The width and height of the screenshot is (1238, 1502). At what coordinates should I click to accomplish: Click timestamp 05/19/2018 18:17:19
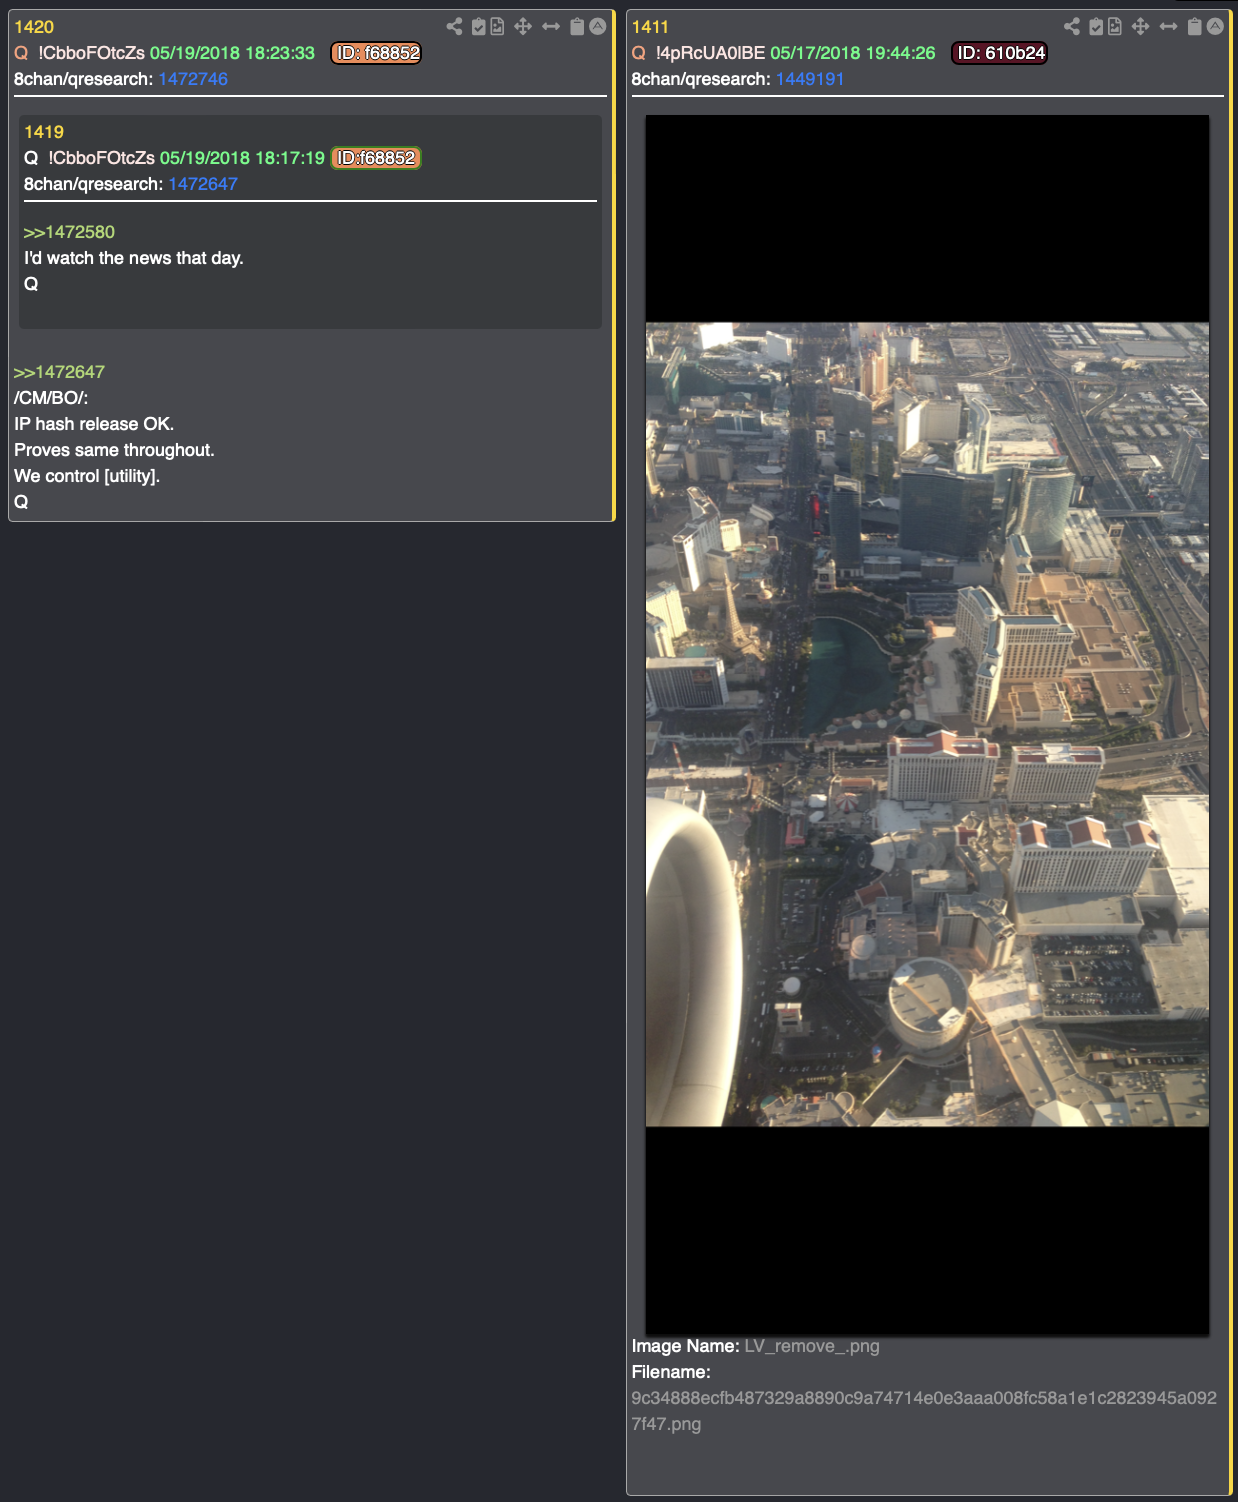[x=242, y=158]
